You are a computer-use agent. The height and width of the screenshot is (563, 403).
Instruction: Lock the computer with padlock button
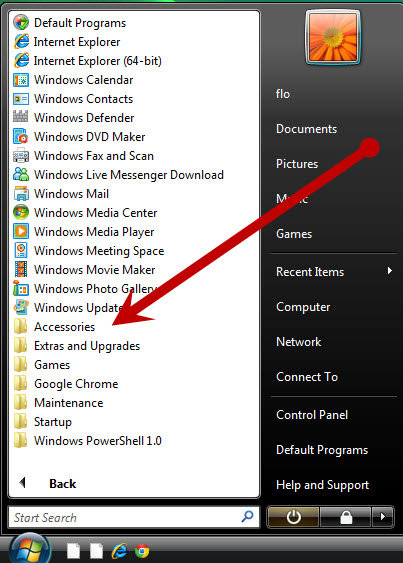click(346, 517)
